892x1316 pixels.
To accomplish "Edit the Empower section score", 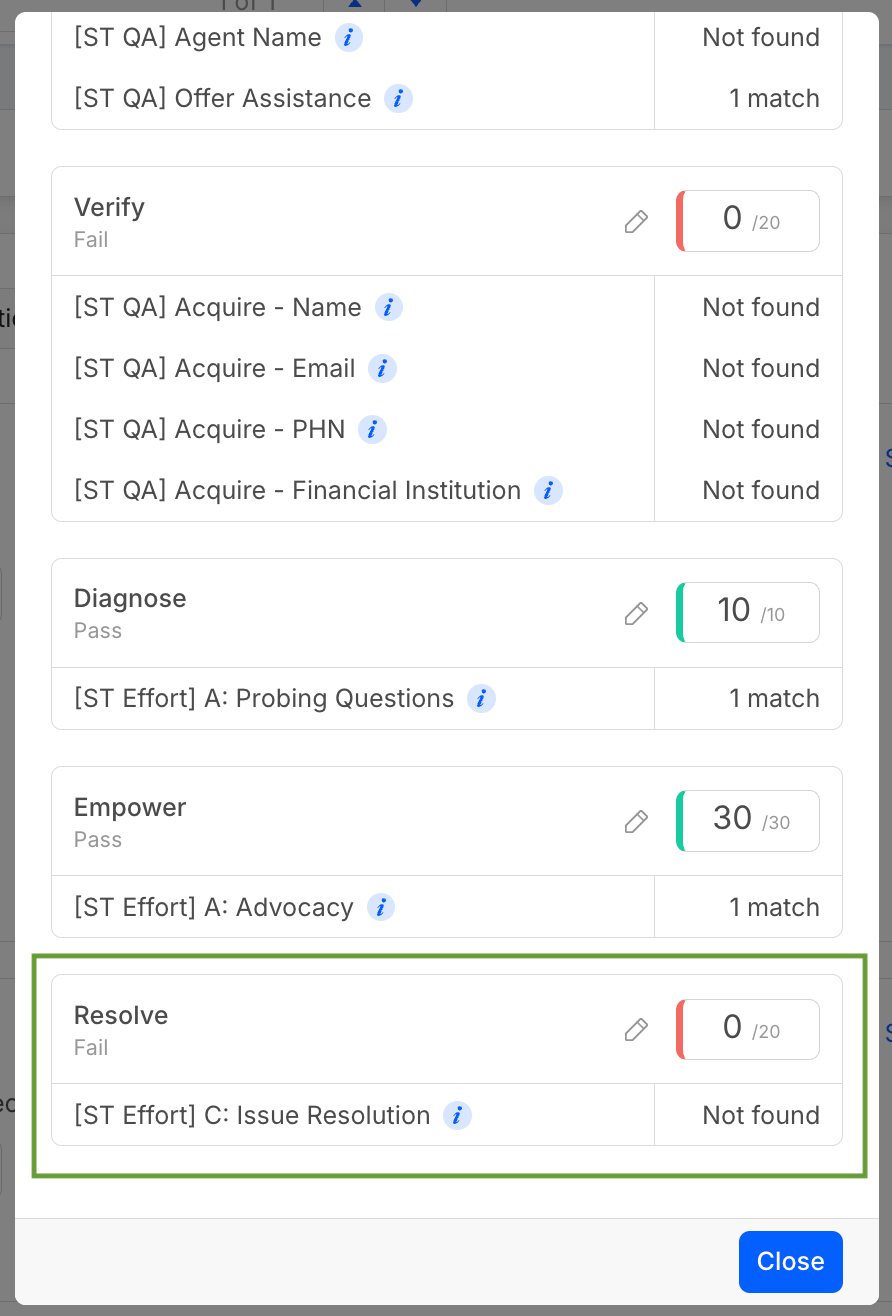I will pyautogui.click(x=636, y=822).
